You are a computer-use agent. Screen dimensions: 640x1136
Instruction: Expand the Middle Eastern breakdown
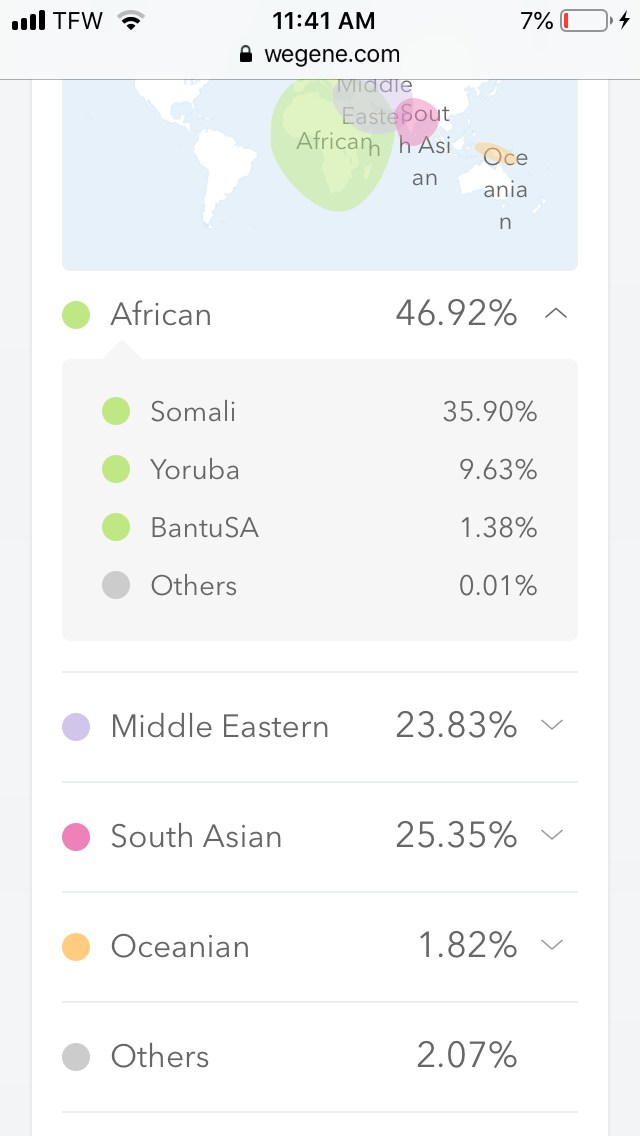552,726
